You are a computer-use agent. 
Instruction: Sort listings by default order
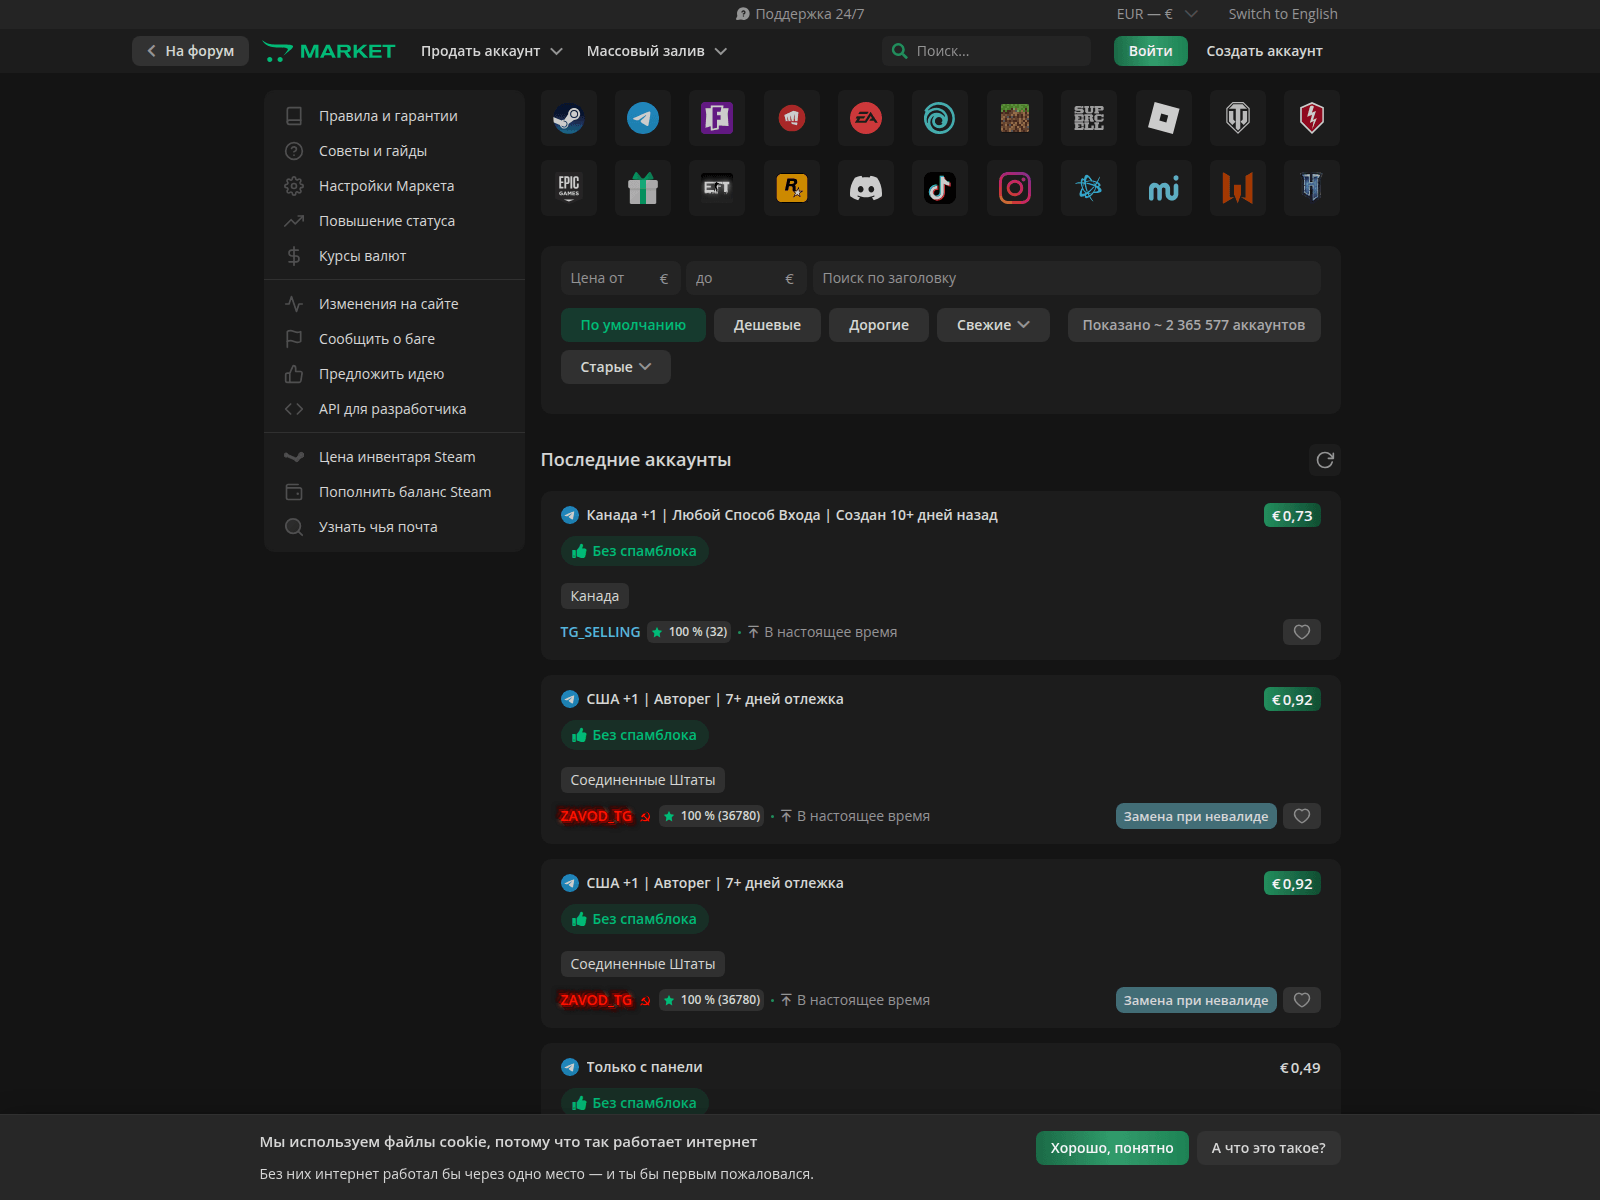[633, 325]
